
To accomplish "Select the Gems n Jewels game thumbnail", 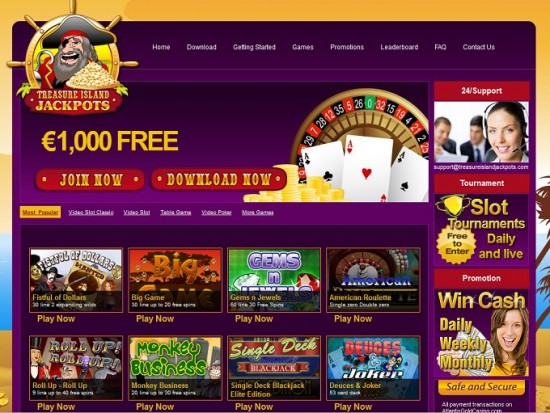I will (274, 280).
